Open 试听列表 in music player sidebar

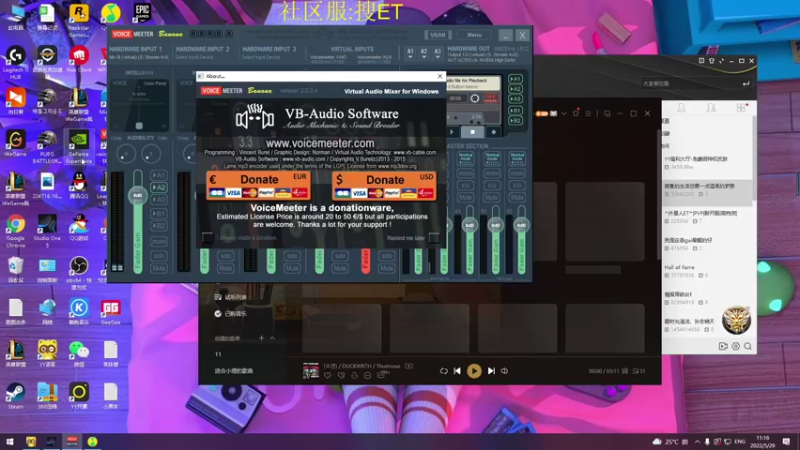[x=231, y=297]
